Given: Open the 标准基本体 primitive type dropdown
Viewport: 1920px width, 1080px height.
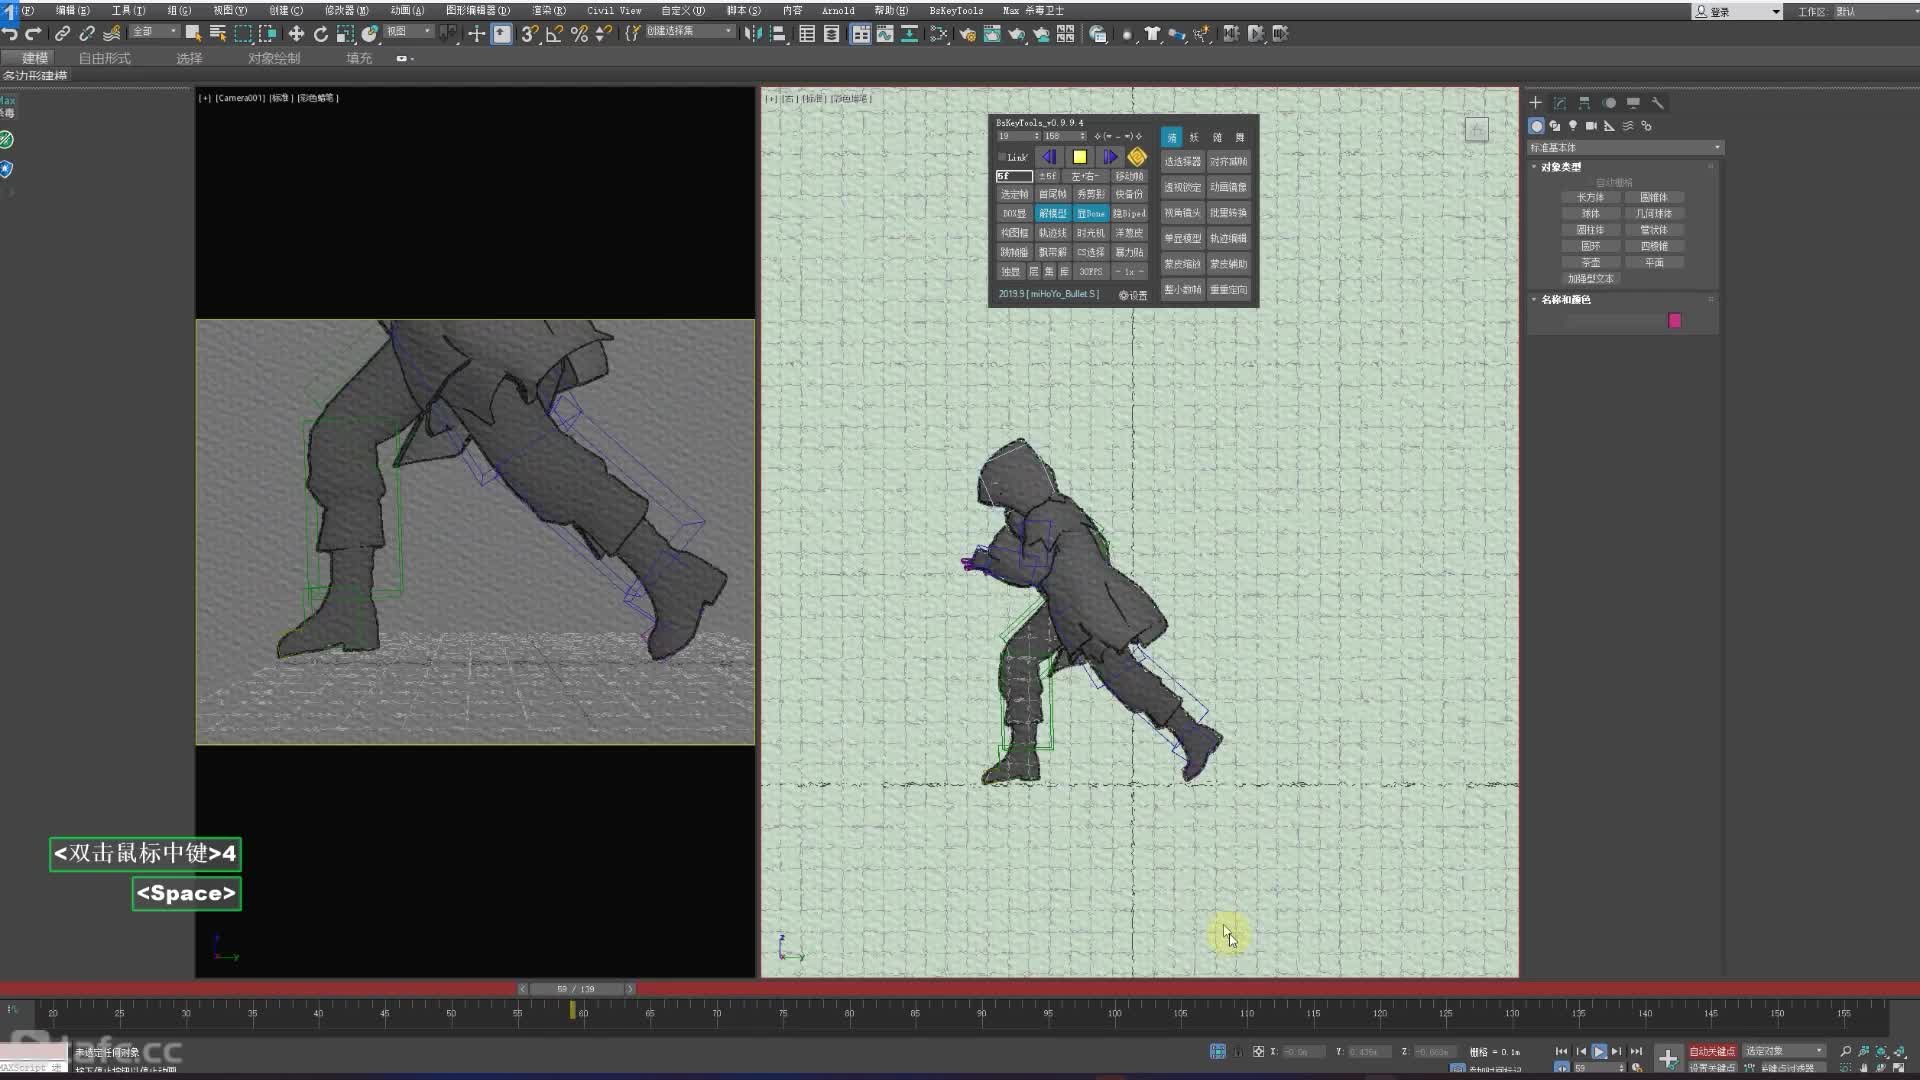Looking at the screenshot, I should [1625, 147].
